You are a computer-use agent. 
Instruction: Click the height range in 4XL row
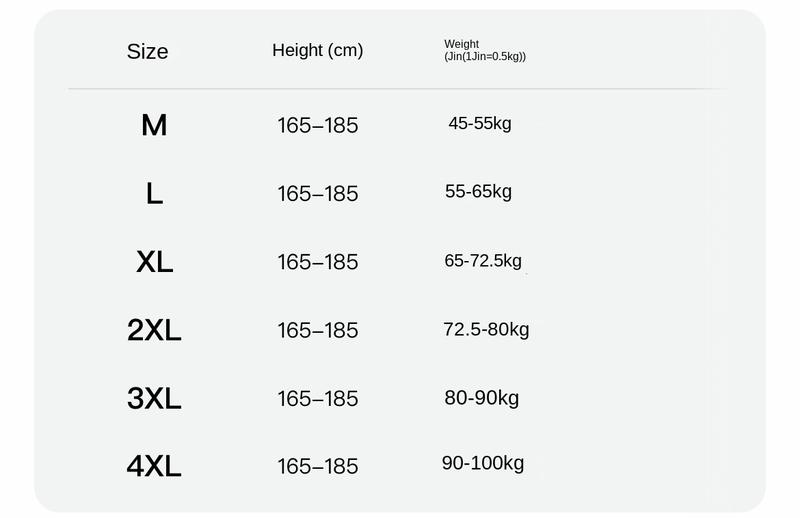coord(318,466)
